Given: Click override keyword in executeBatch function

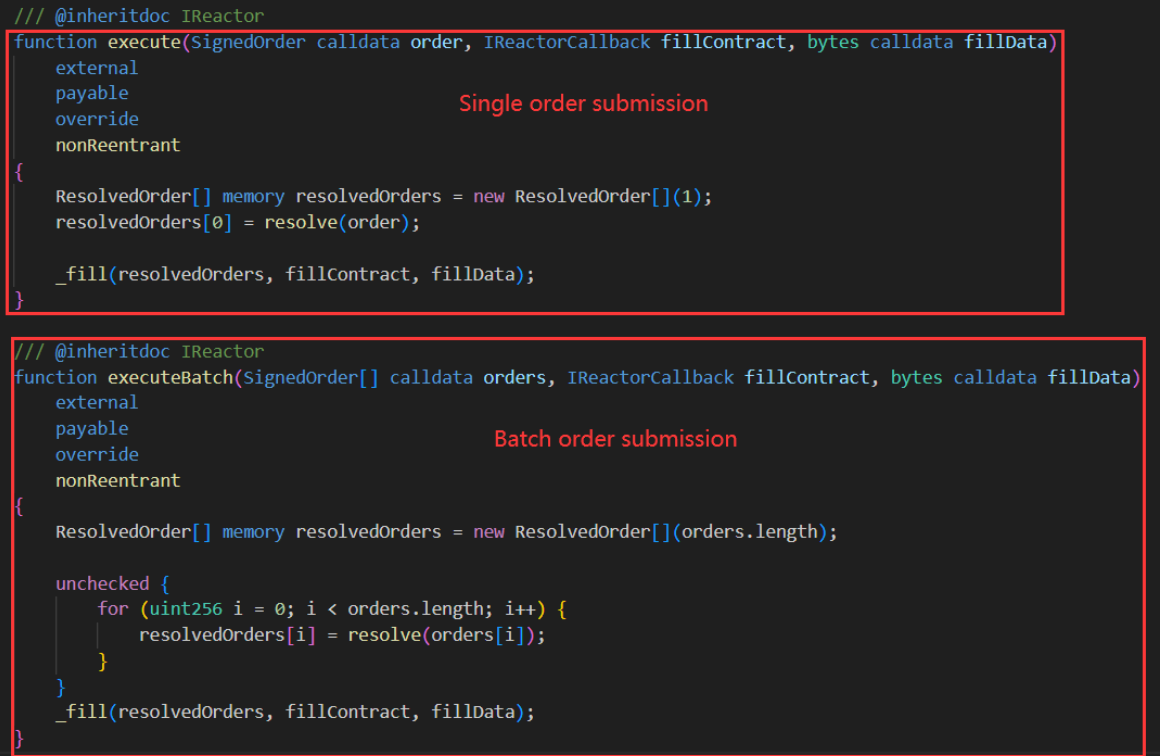Looking at the screenshot, I should 97,455.
